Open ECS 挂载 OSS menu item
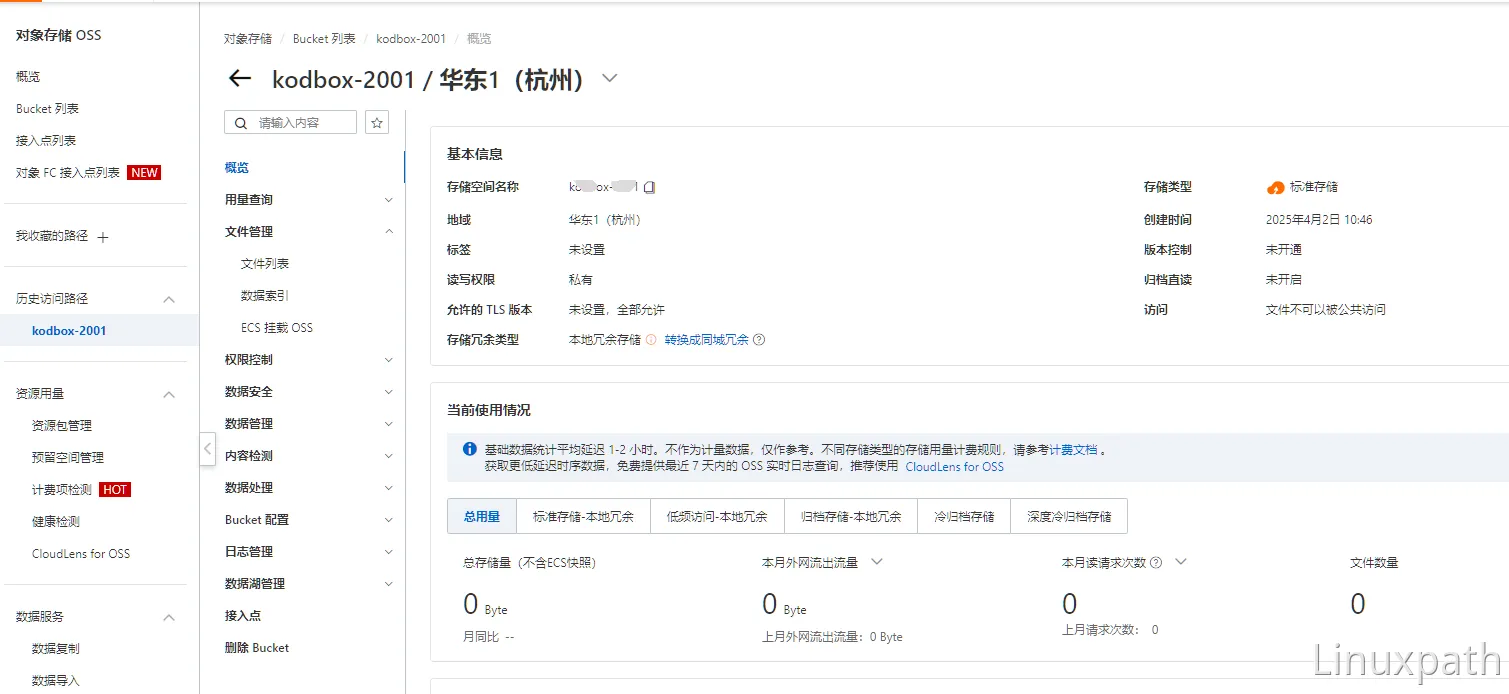 click(x=277, y=328)
